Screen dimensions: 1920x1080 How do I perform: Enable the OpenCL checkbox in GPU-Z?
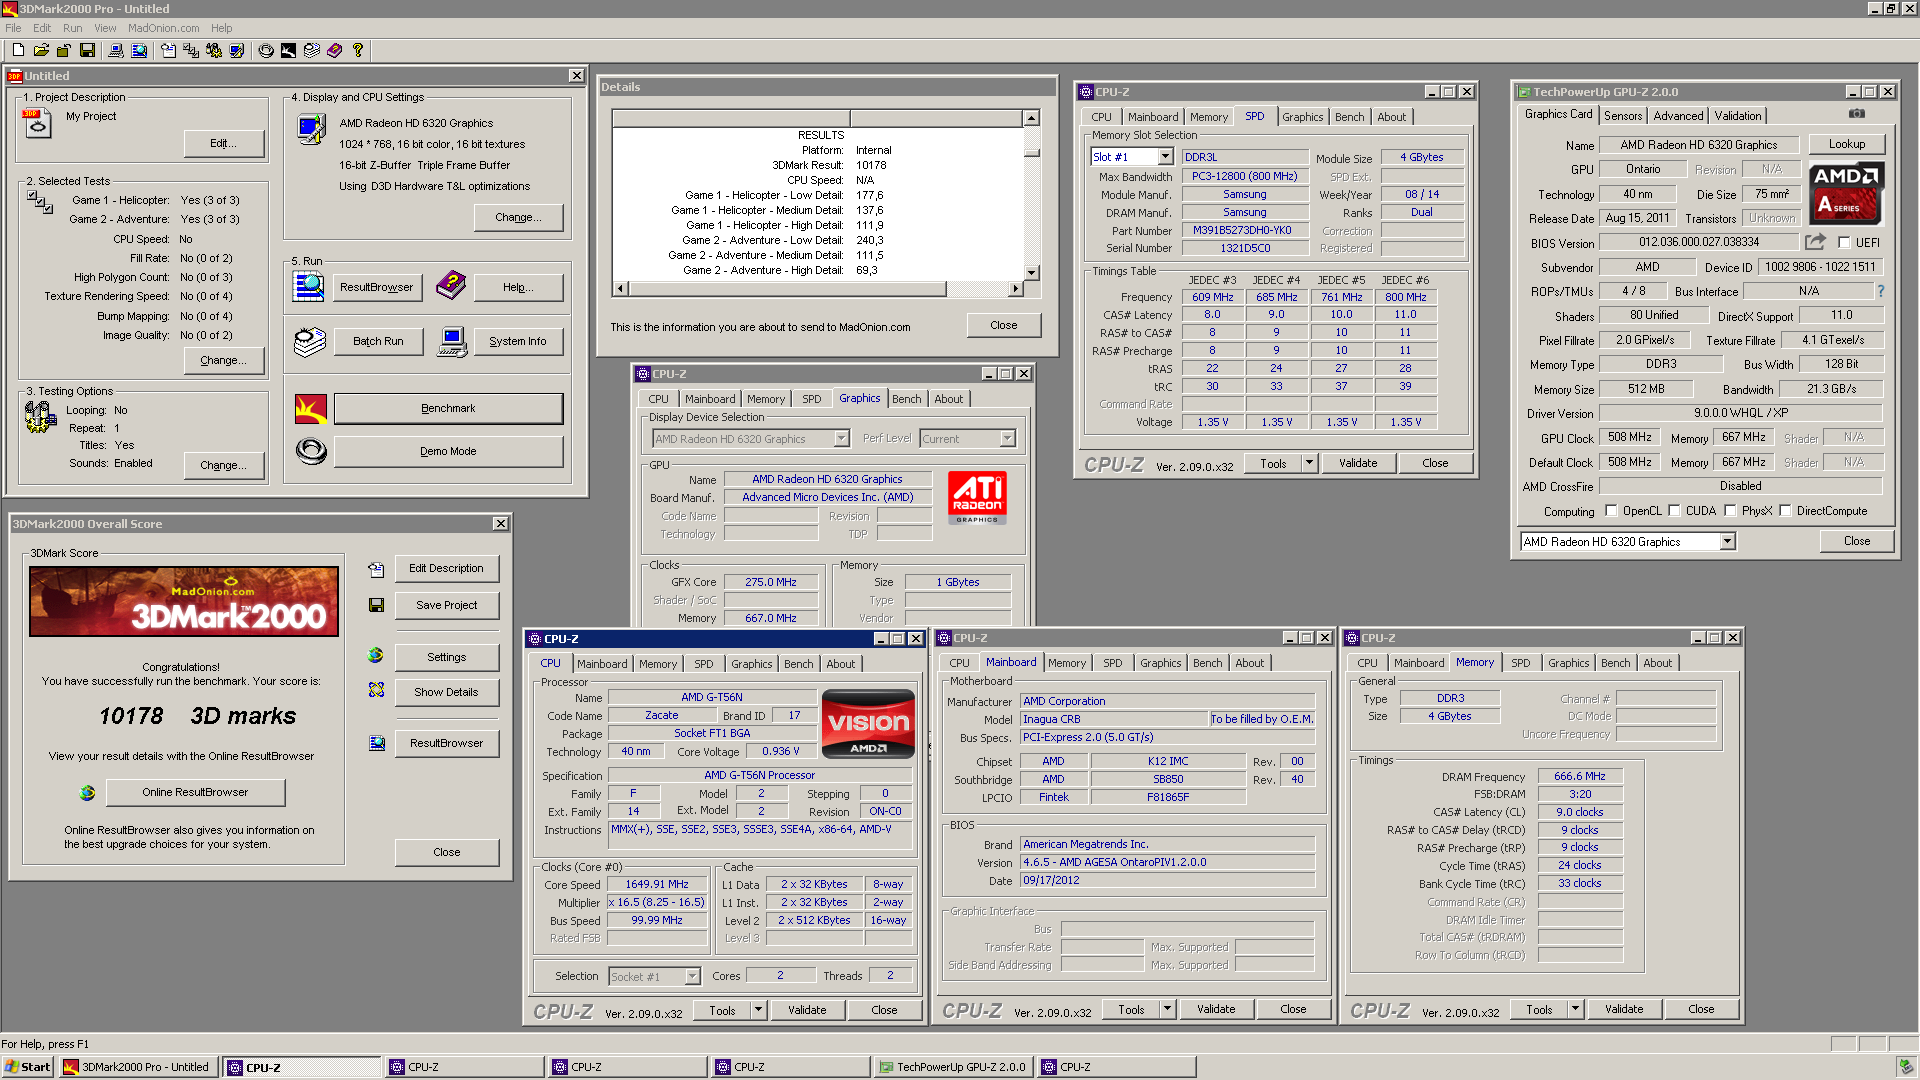pyautogui.click(x=1611, y=511)
